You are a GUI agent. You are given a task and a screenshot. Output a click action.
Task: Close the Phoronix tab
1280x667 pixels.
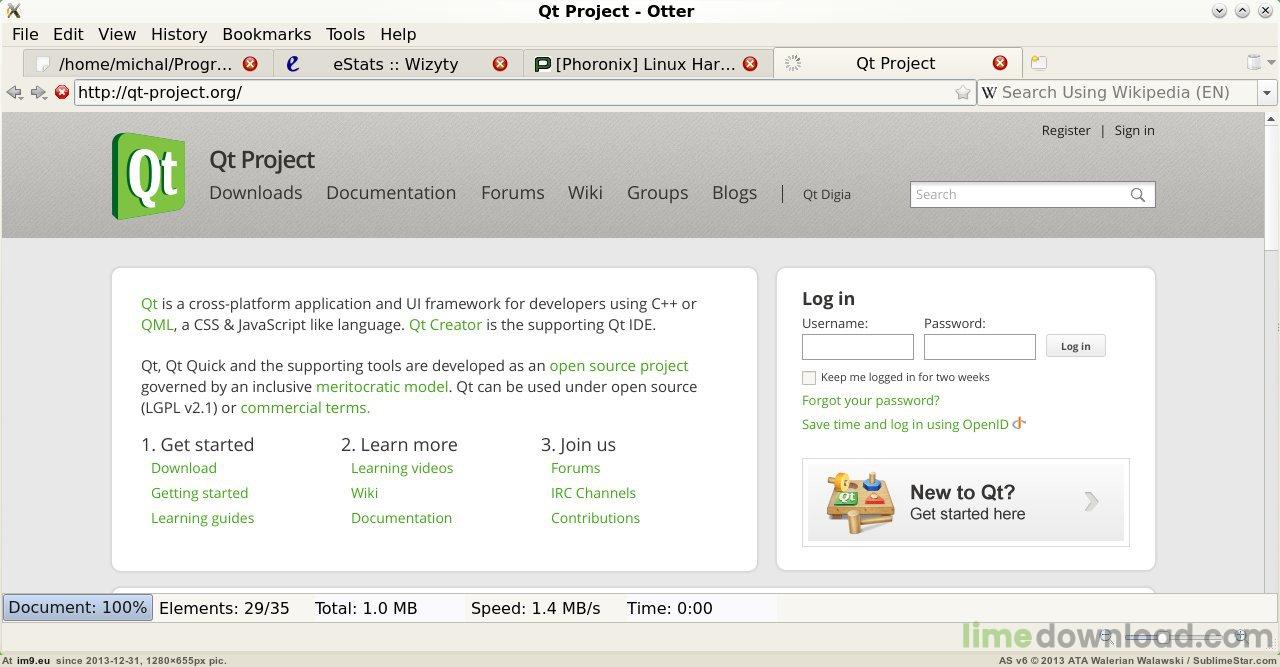coord(750,63)
